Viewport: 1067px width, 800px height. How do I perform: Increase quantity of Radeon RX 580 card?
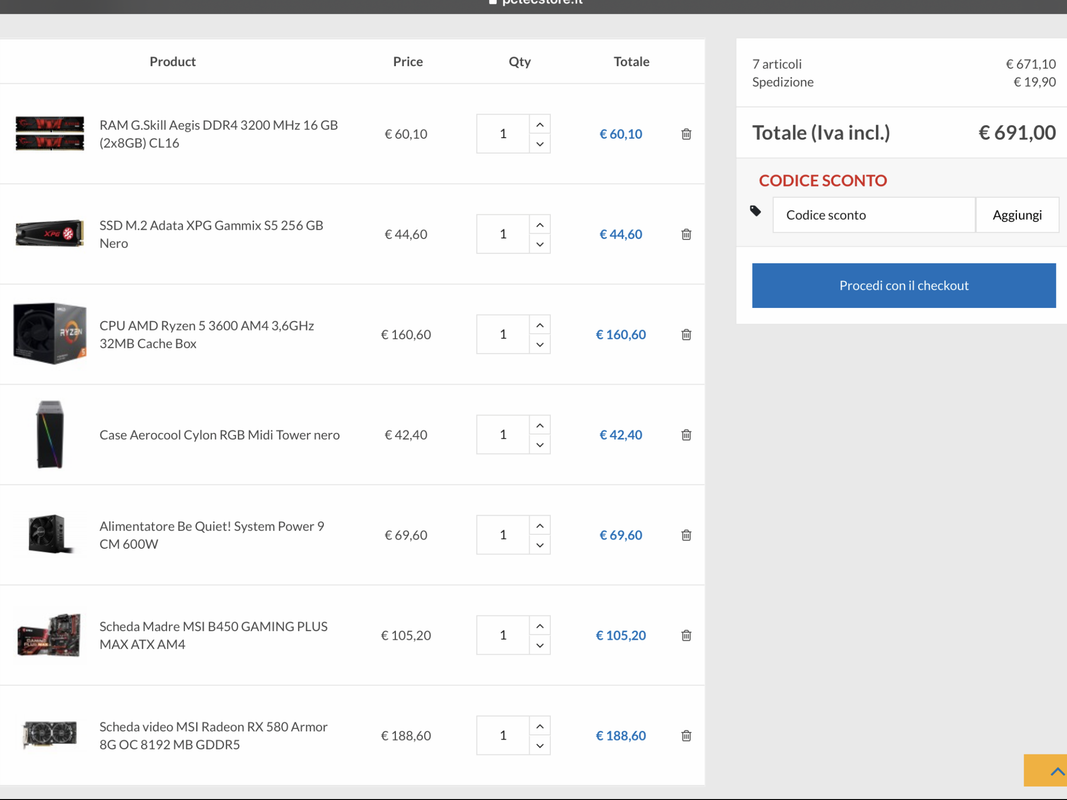540,726
